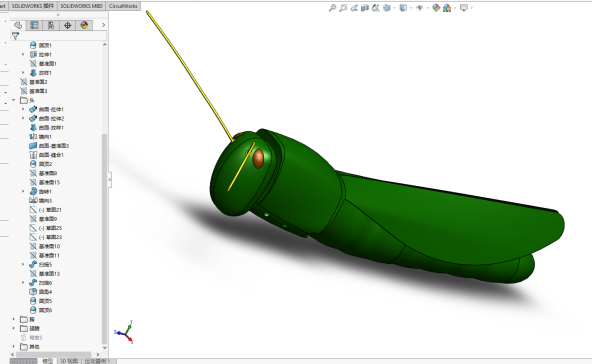Viewport: 592px width, 364px height.
Task: Select the Zoom to Area tool
Action: (x=343, y=8)
